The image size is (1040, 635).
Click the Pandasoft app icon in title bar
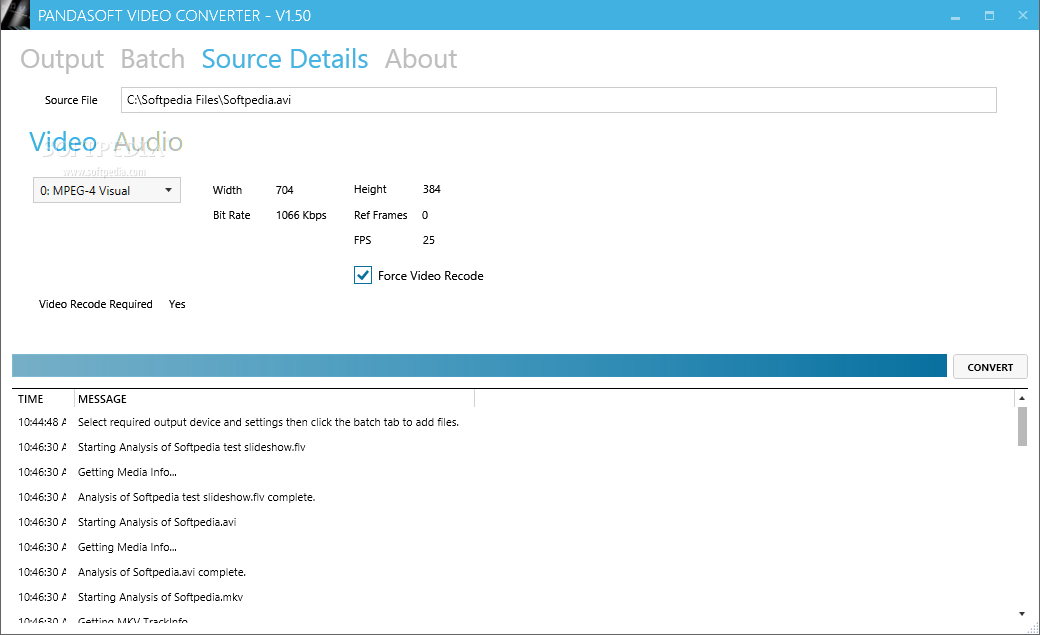15,15
